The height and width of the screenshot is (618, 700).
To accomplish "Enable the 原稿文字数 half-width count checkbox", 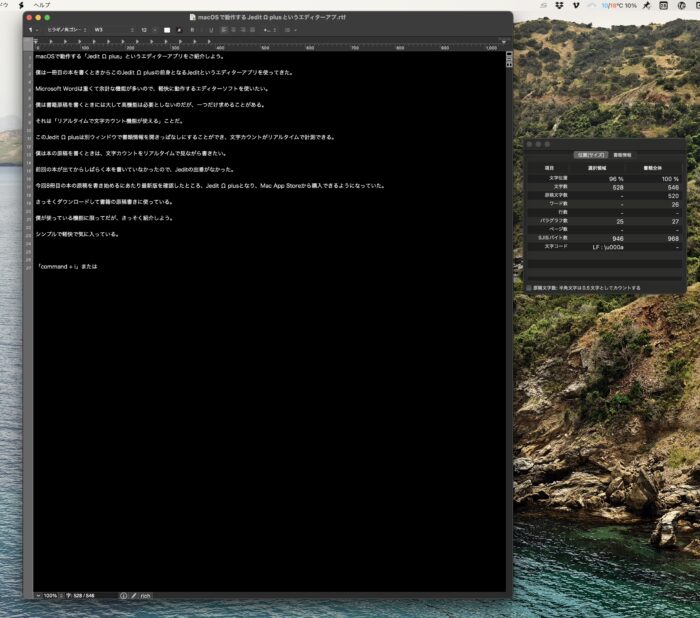I will coord(529,287).
